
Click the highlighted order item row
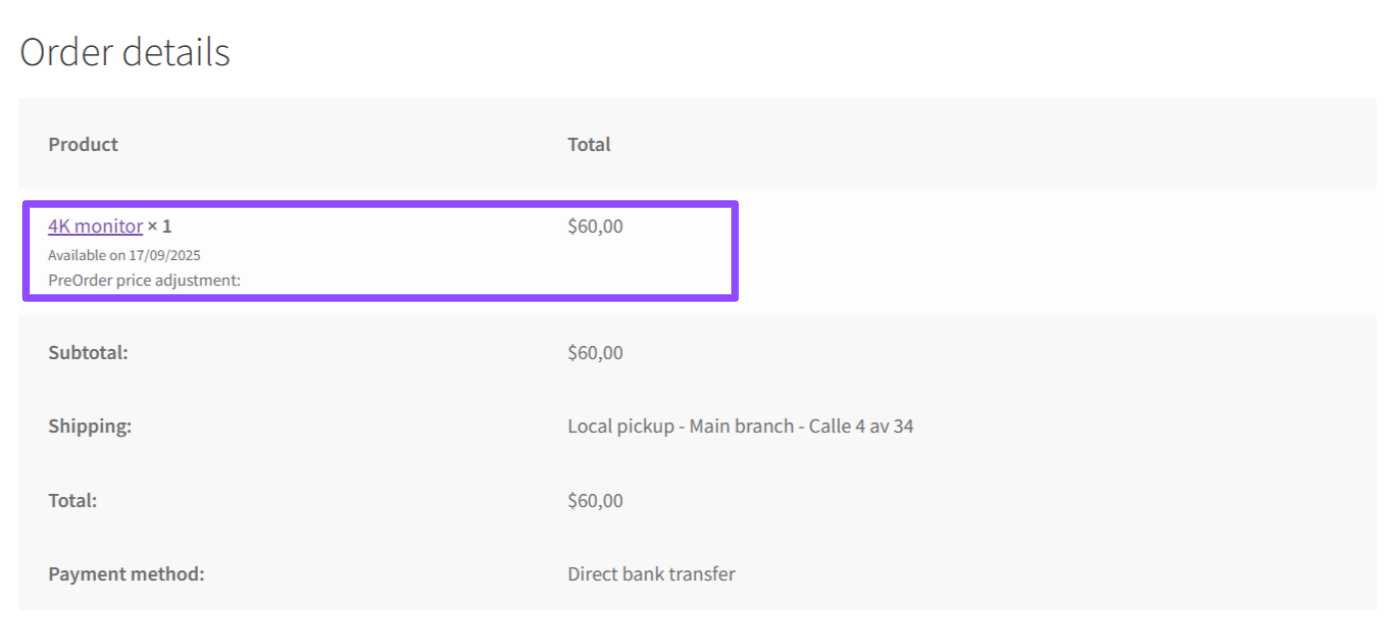380,248
